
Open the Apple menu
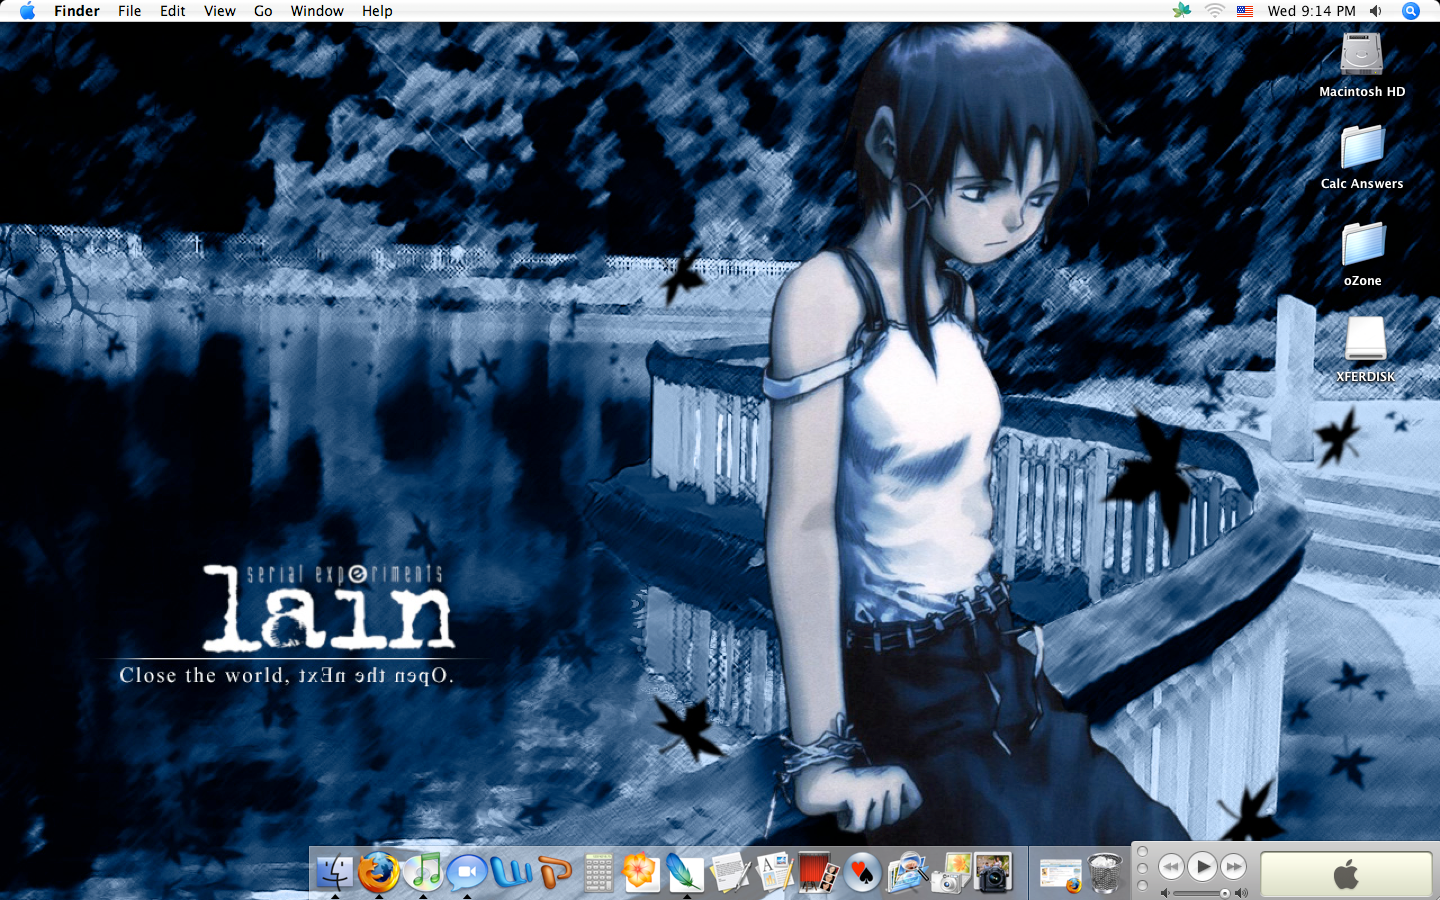[27, 11]
